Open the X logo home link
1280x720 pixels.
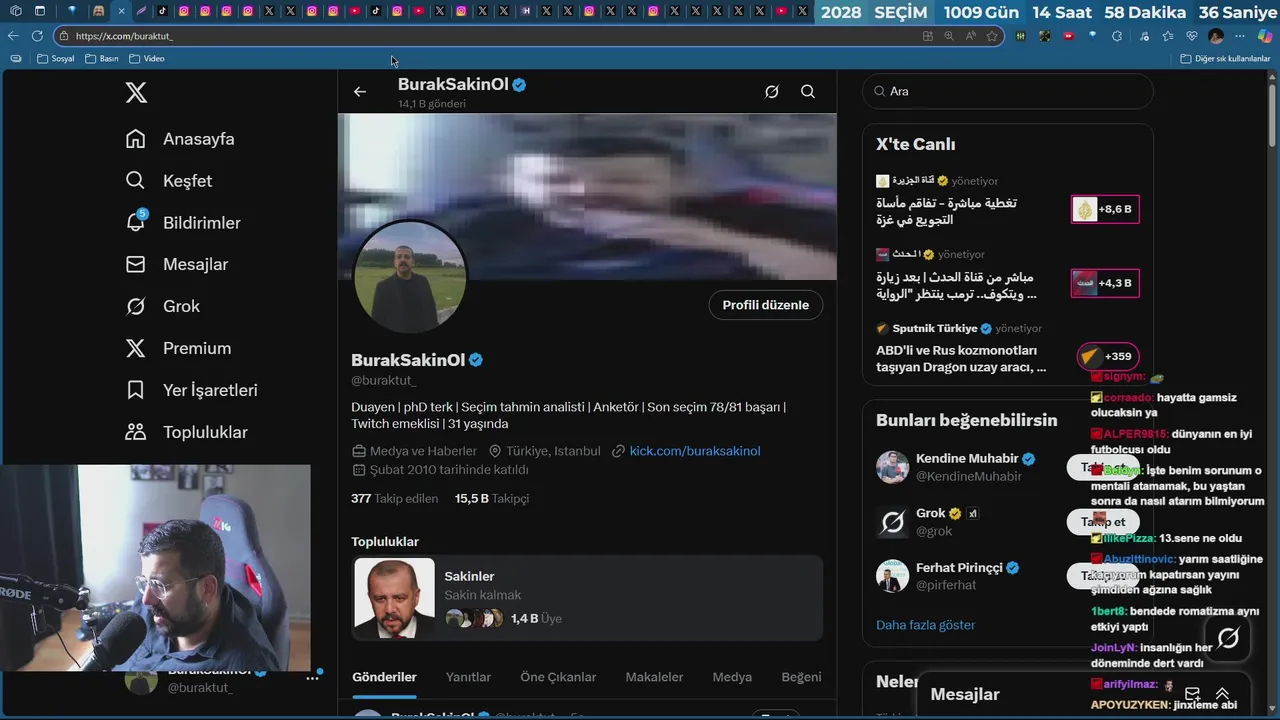pos(136,93)
